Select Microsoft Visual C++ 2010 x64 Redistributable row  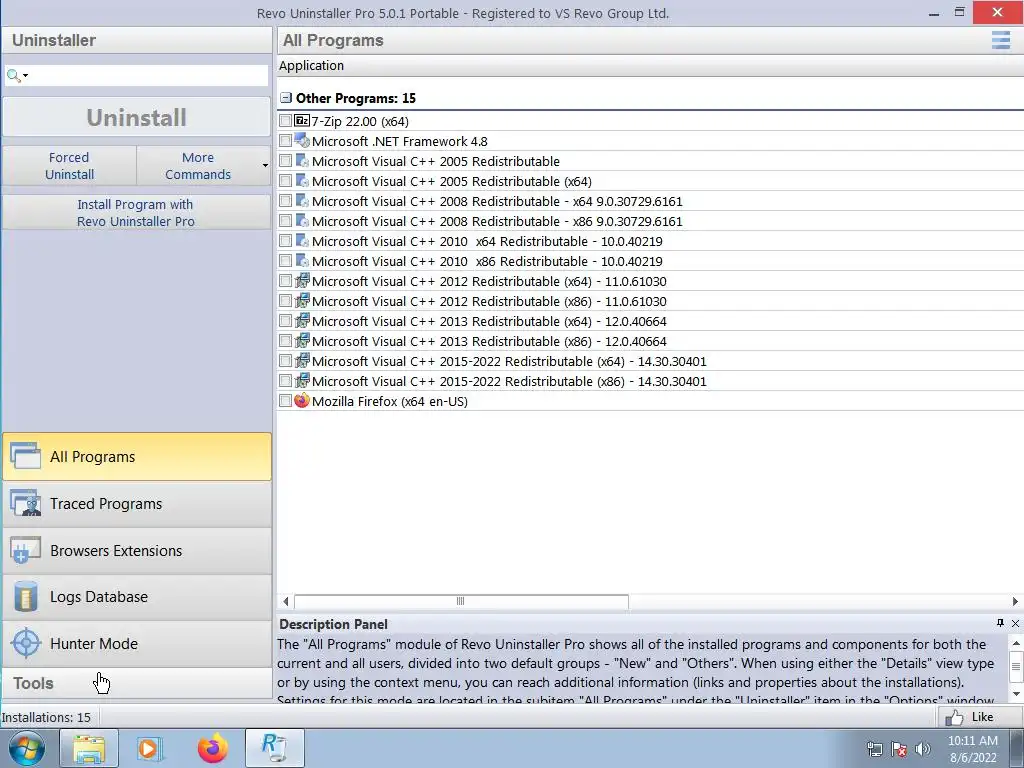tap(650, 241)
